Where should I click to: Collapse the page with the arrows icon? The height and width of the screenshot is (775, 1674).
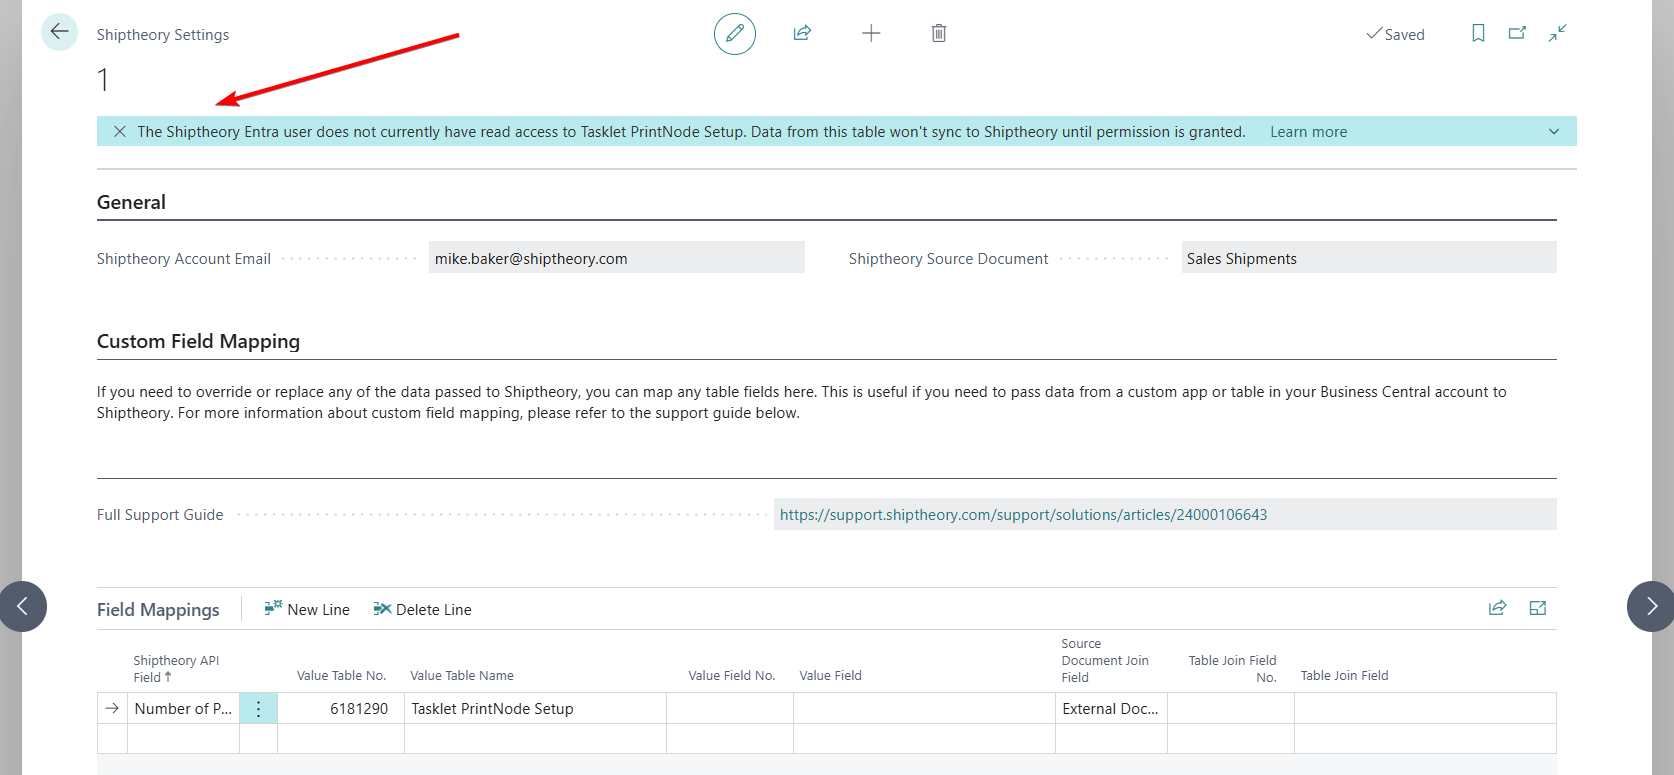(1557, 33)
